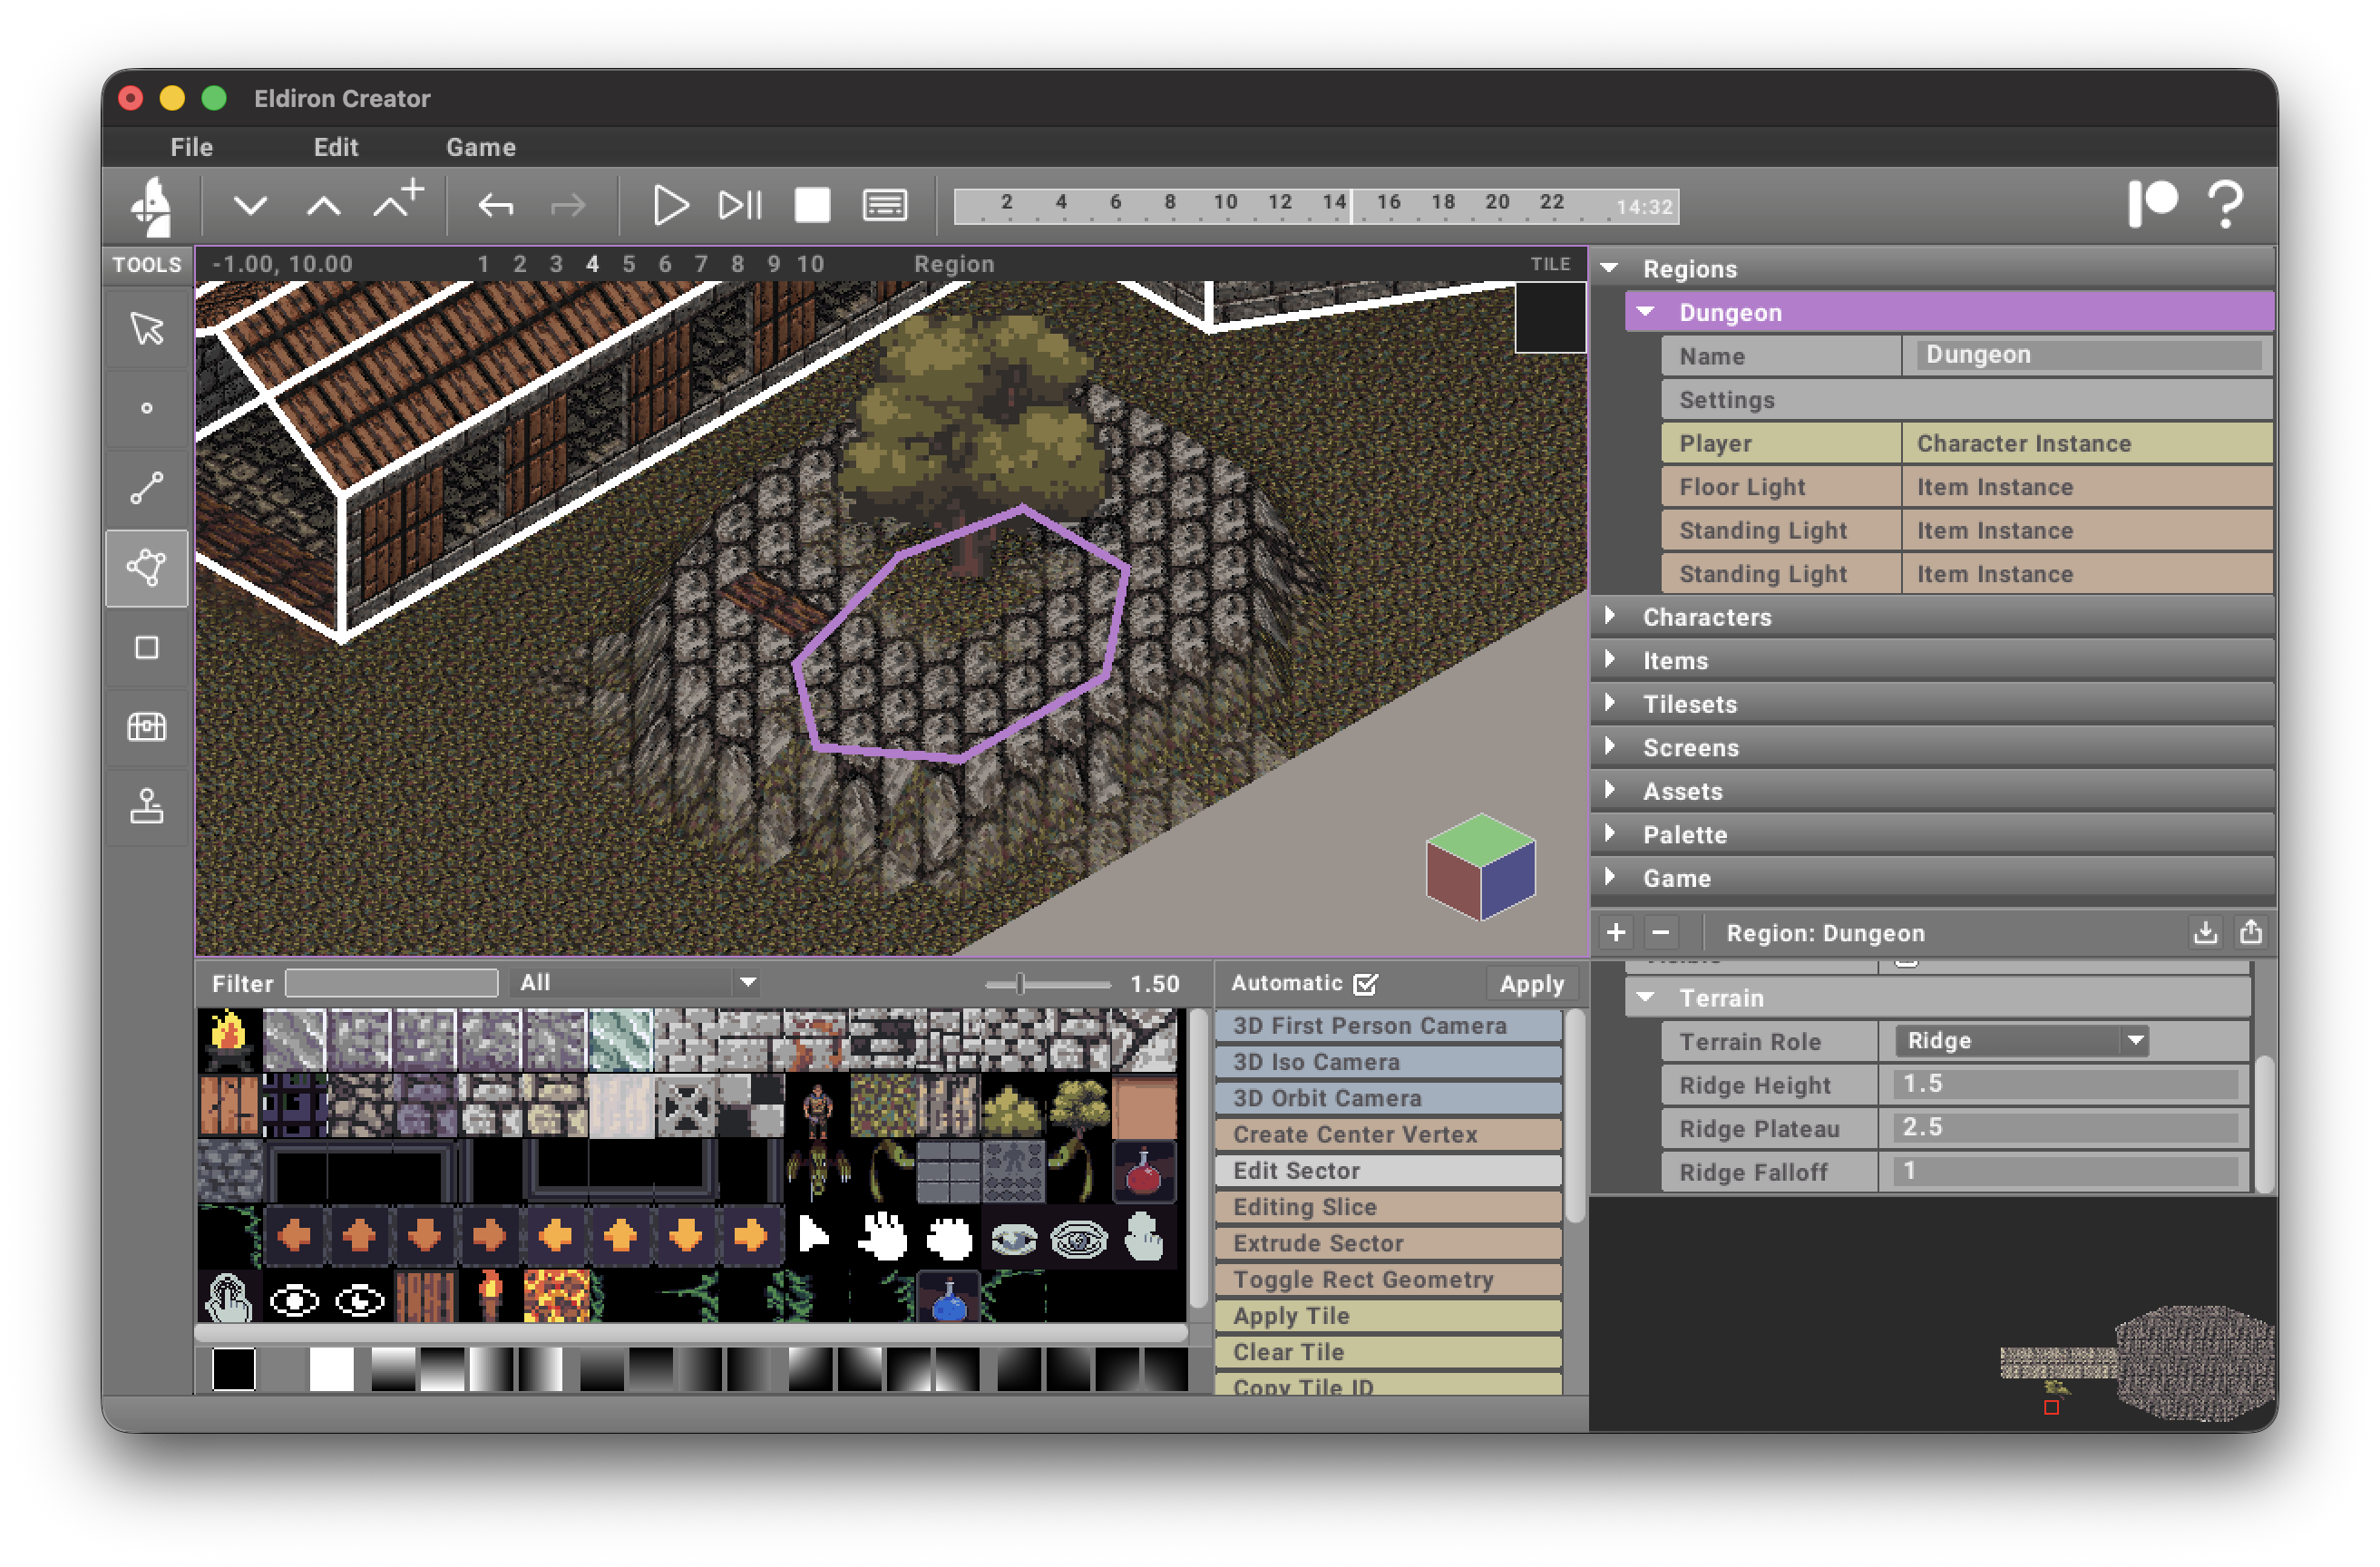Select the linedef/line drawing tool
The height and width of the screenshot is (1567, 2380).
coord(146,488)
